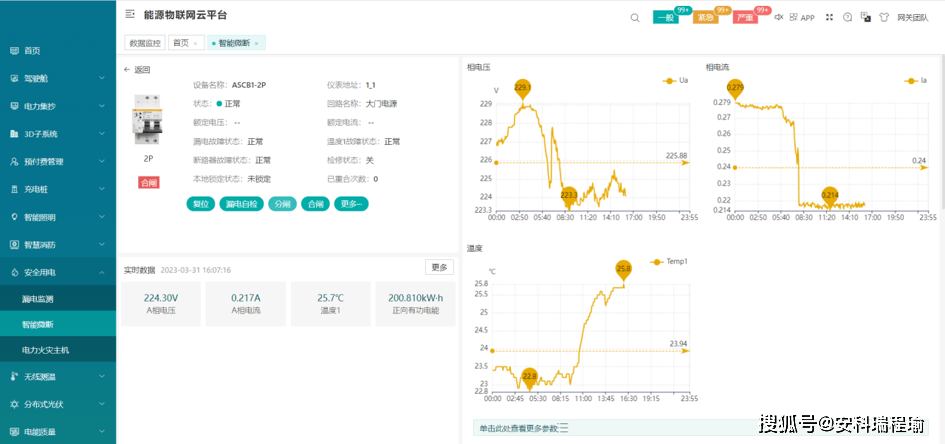The width and height of the screenshot is (945, 444).
Task: Click the 驾驶舱 sidebar icon
Action: 15,79
